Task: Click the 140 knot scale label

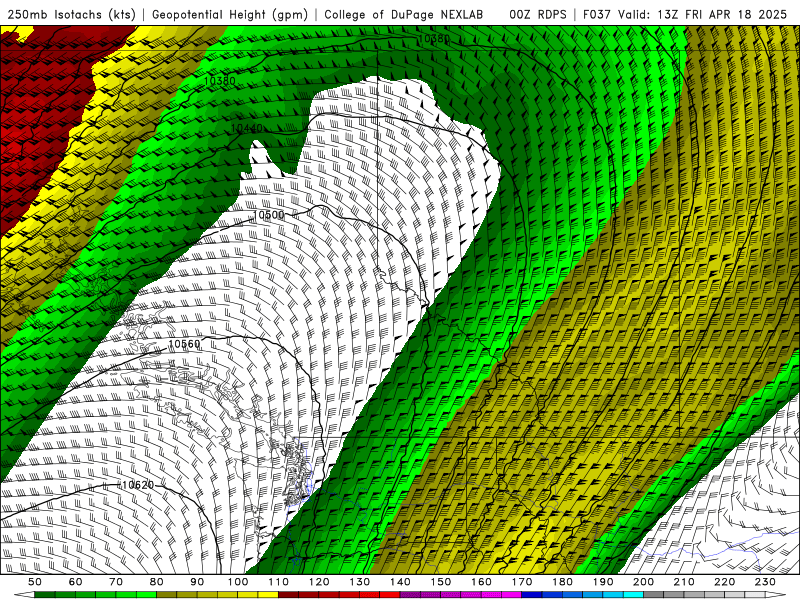Action: (x=400, y=582)
